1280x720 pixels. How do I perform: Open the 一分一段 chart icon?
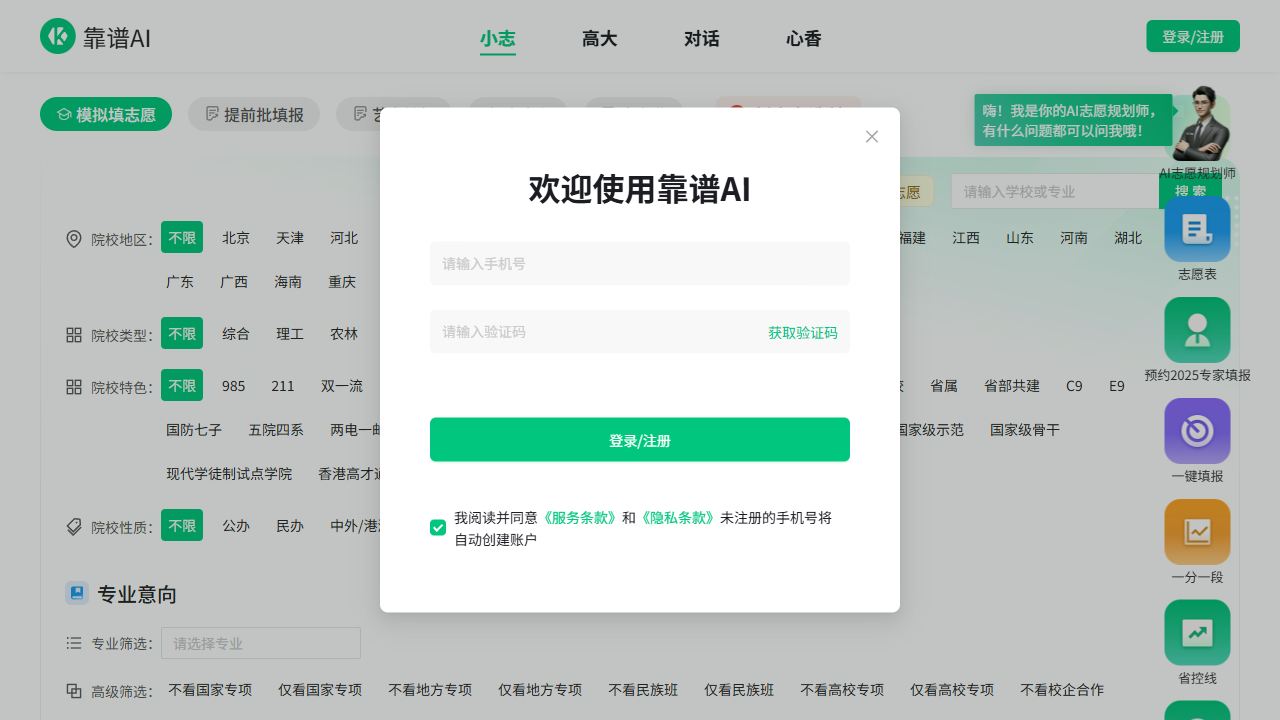(1197, 532)
